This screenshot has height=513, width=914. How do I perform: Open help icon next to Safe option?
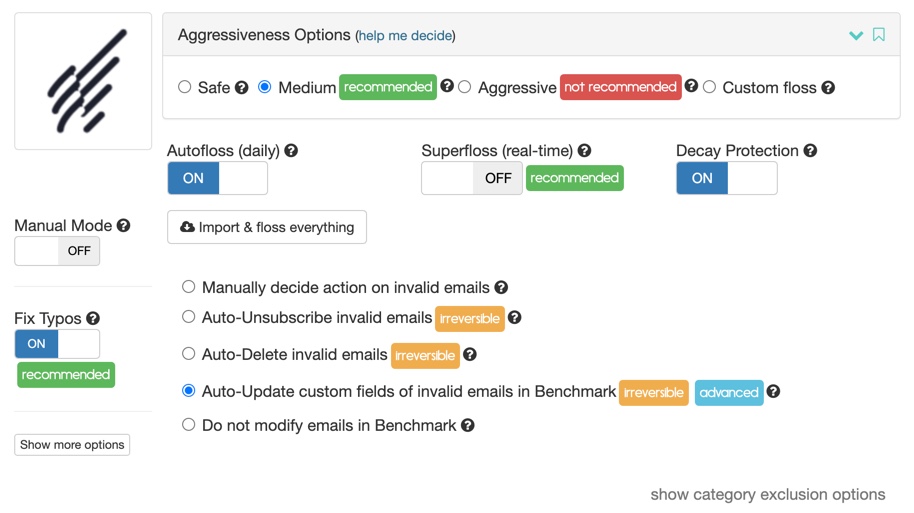[241, 88]
